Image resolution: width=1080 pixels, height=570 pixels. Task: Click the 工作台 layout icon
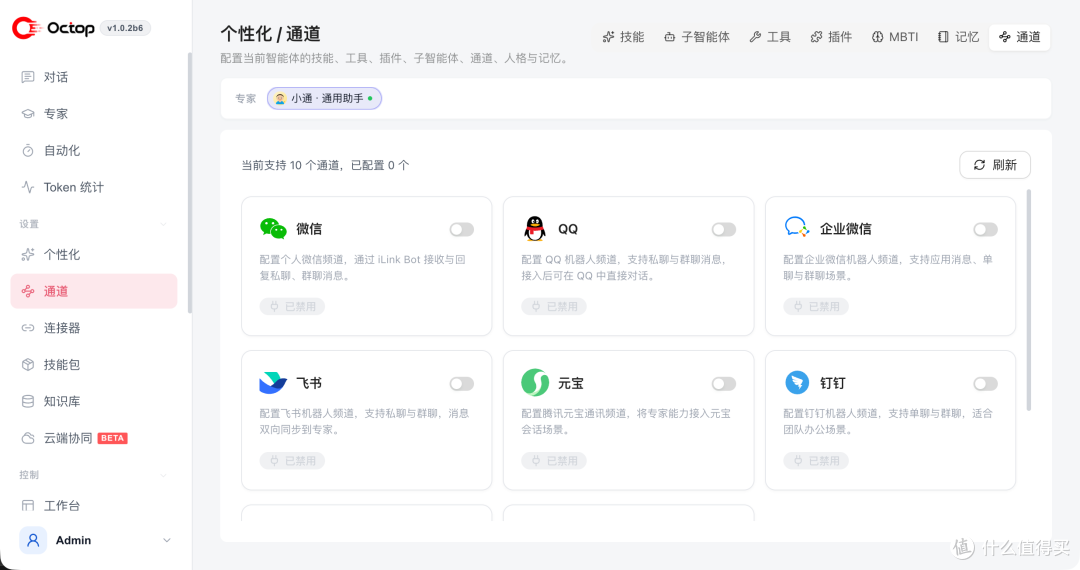28,505
